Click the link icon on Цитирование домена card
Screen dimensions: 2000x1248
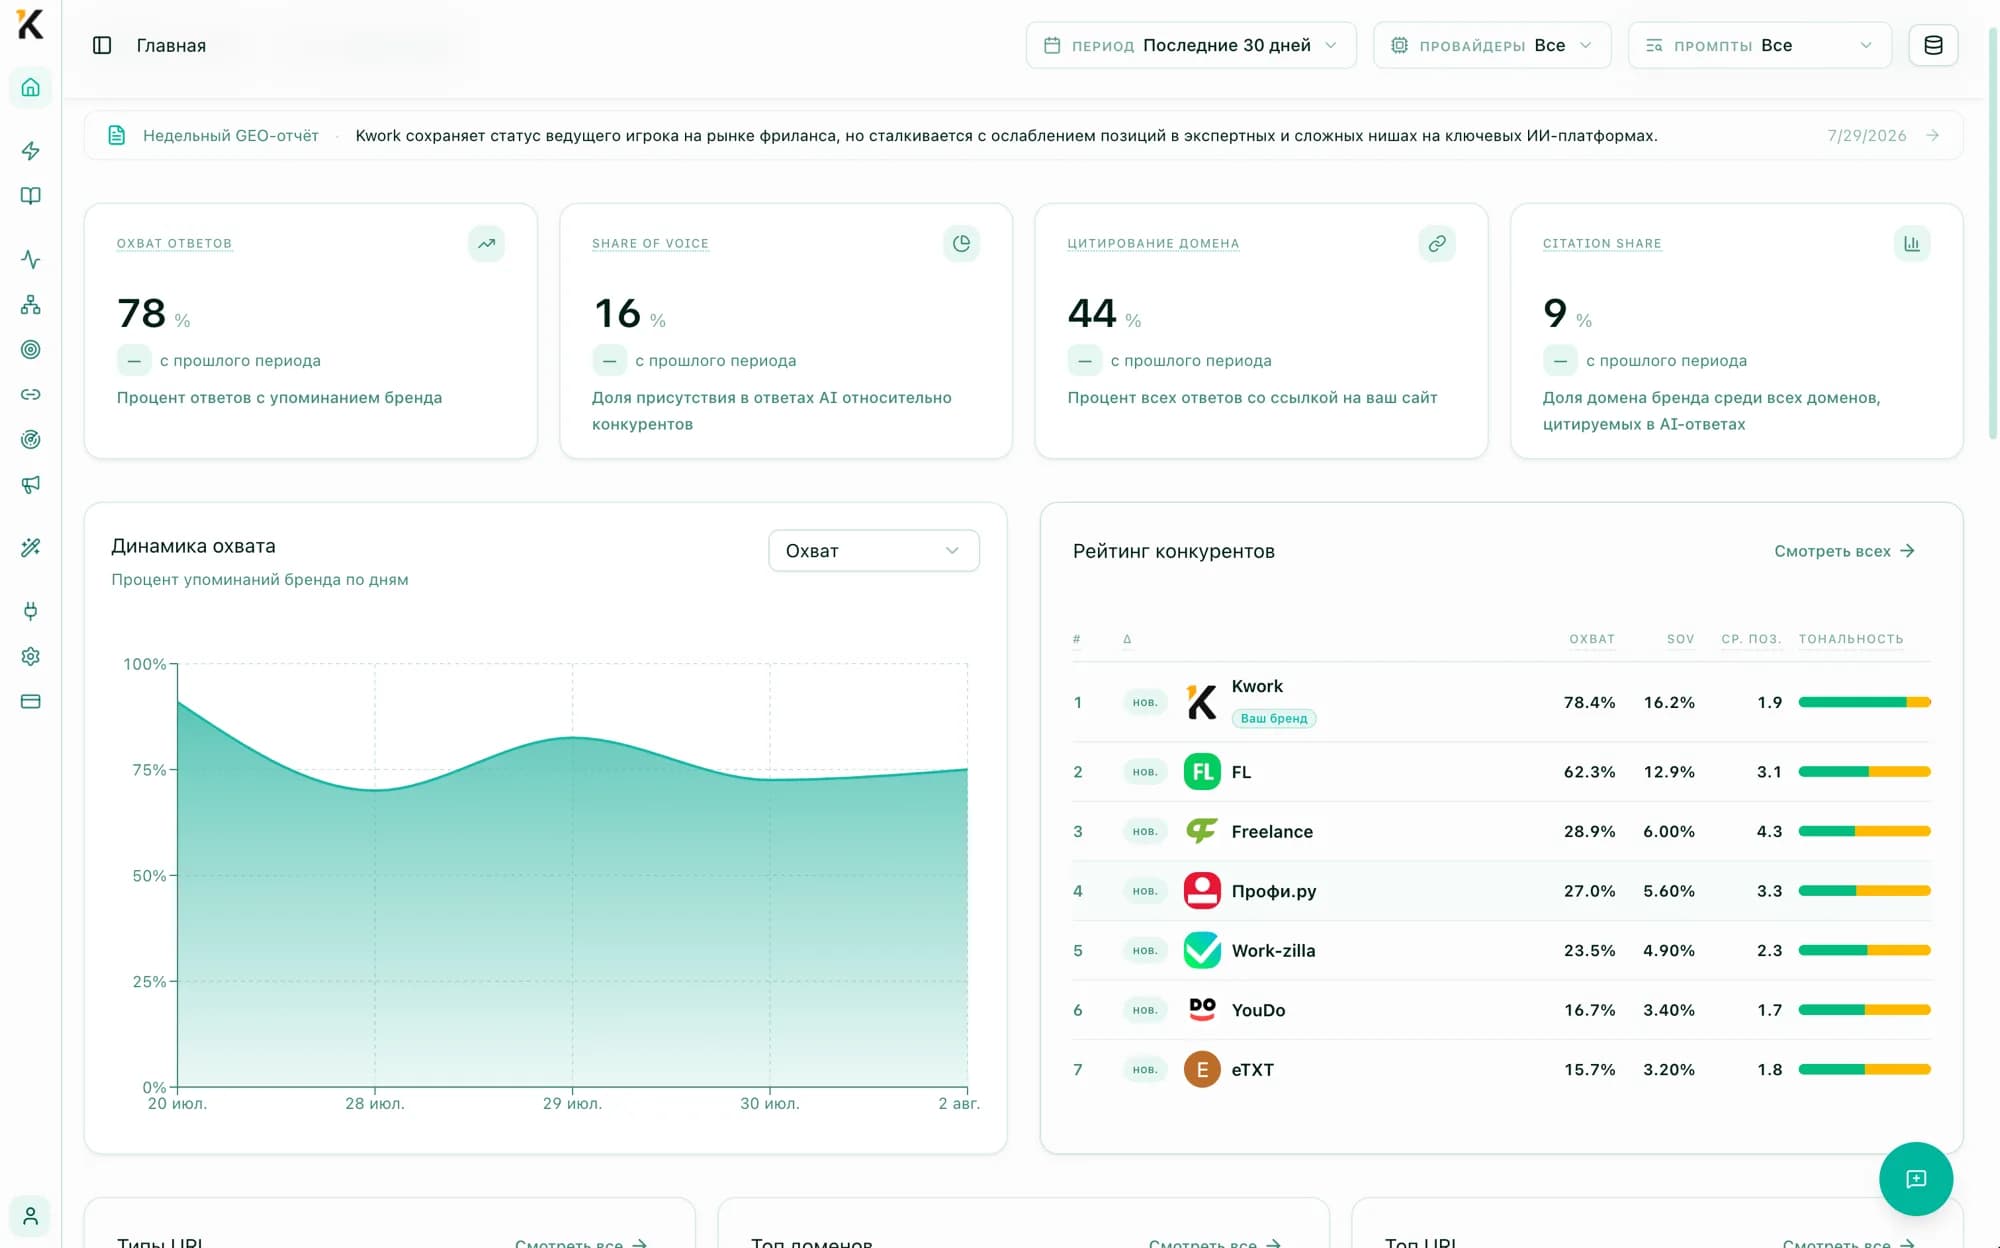[1437, 243]
